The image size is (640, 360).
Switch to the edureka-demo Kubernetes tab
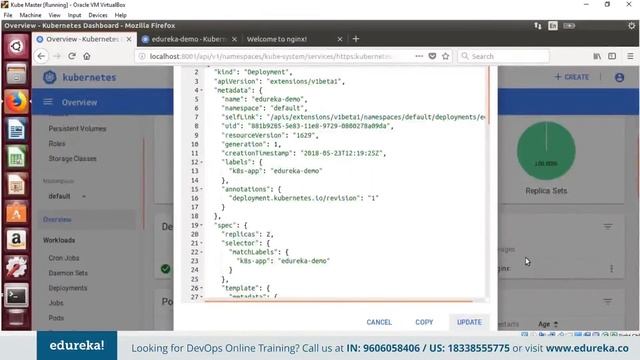pyautogui.click(x=189, y=39)
